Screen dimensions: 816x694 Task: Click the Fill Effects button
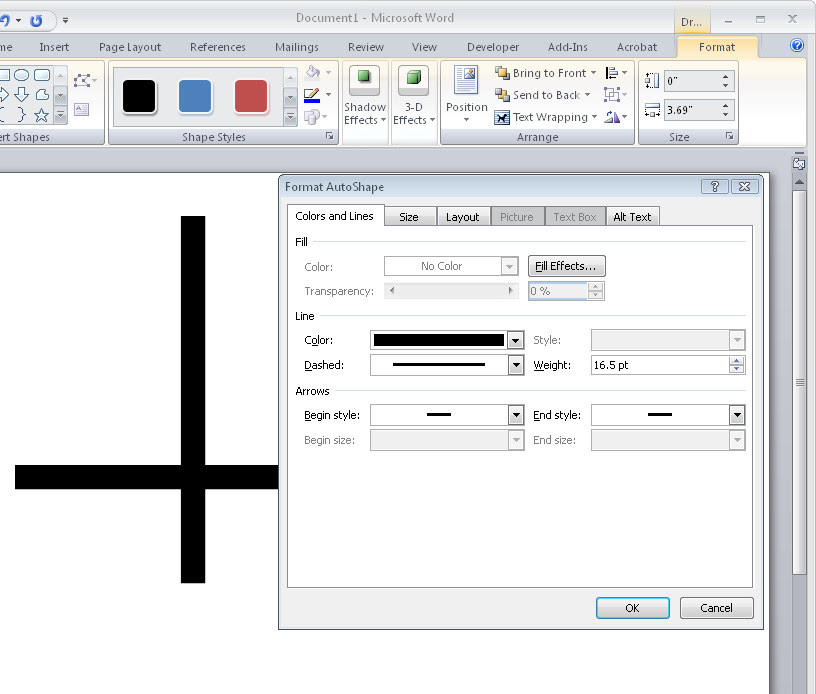point(567,266)
